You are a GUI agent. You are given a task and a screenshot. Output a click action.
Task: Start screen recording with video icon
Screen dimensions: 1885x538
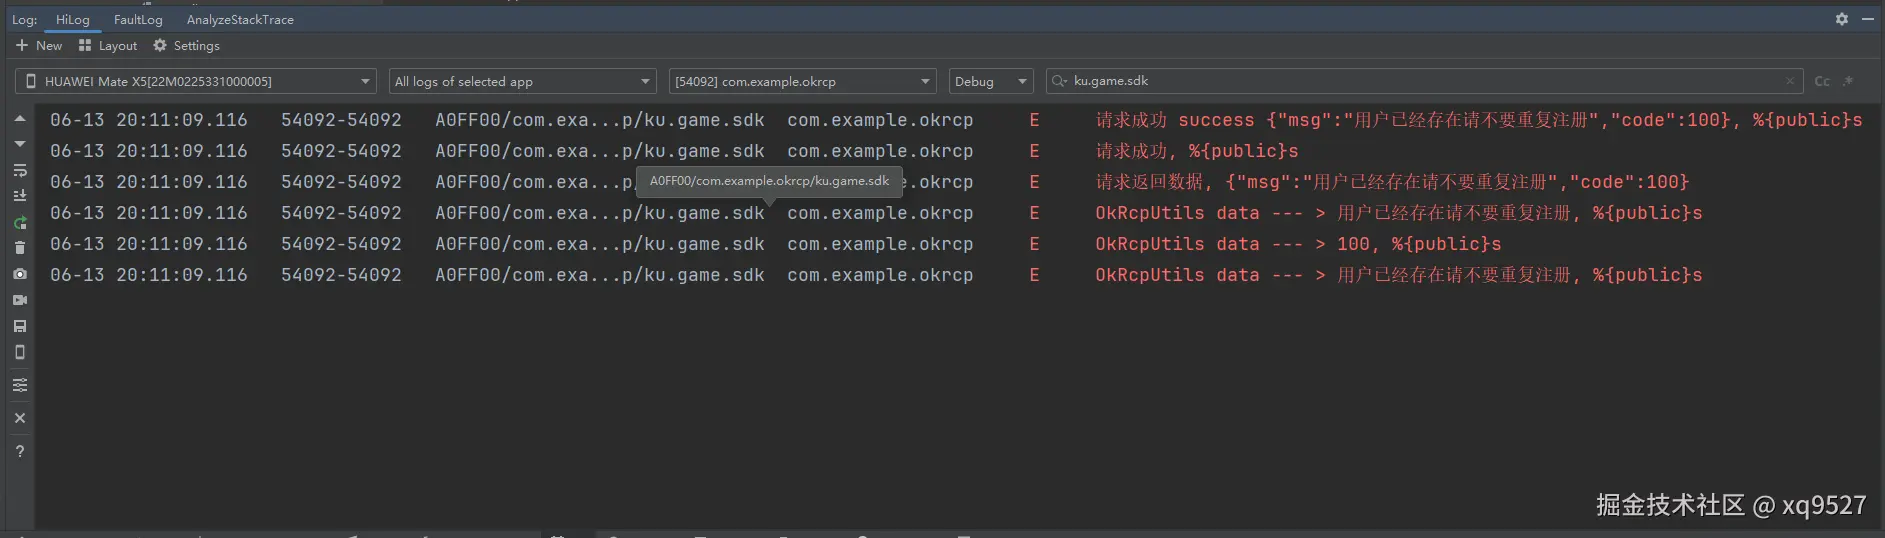(x=20, y=299)
